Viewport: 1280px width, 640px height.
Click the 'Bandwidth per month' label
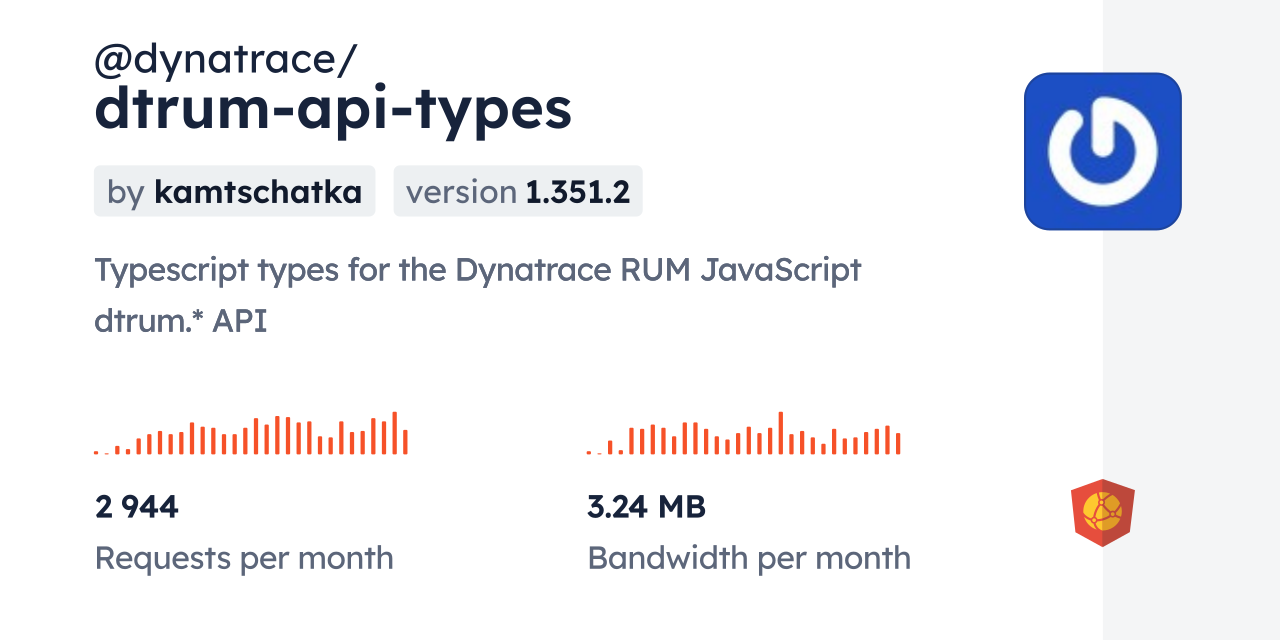[x=749, y=558]
